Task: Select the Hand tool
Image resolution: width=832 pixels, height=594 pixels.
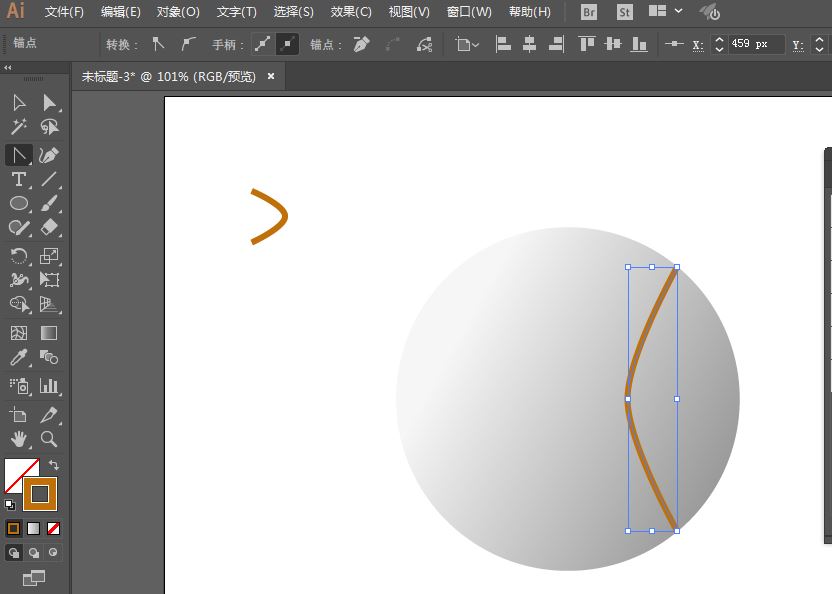Action: coord(19,439)
